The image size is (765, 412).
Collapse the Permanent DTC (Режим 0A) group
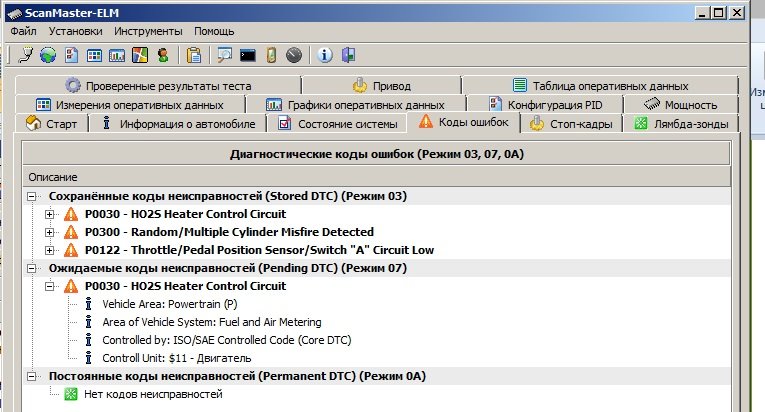(34, 376)
